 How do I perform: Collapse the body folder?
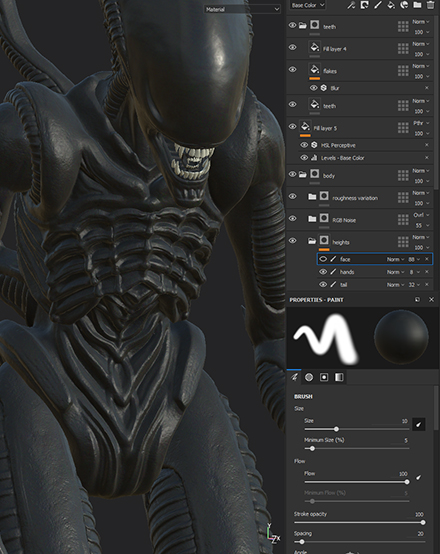point(303,174)
